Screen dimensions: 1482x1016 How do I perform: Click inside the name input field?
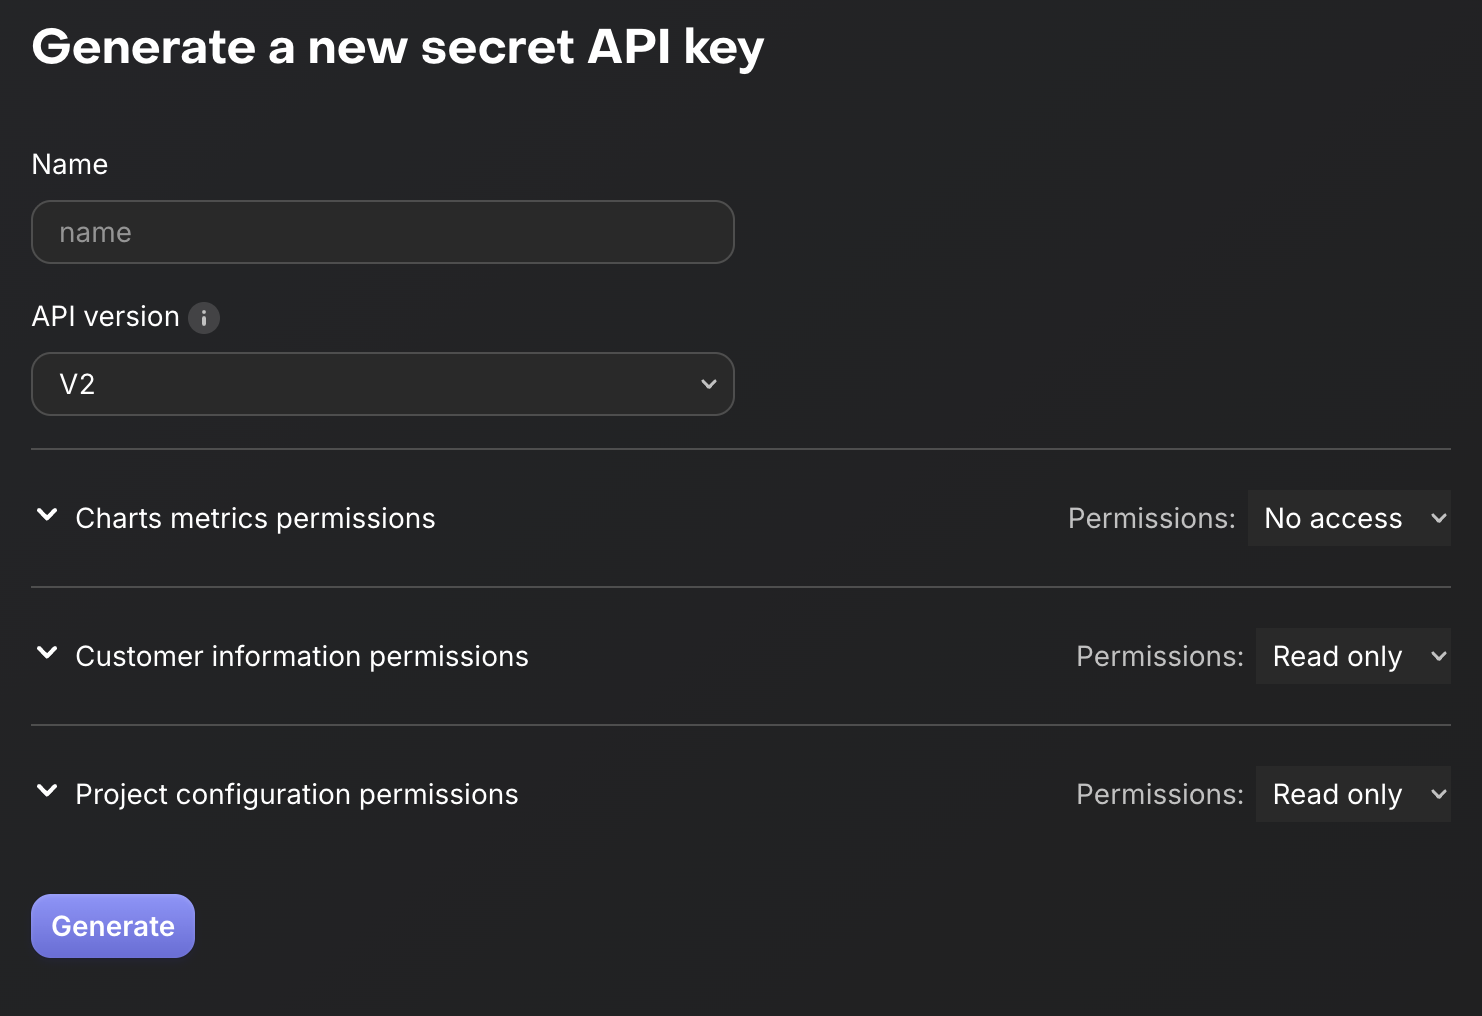(x=383, y=232)
